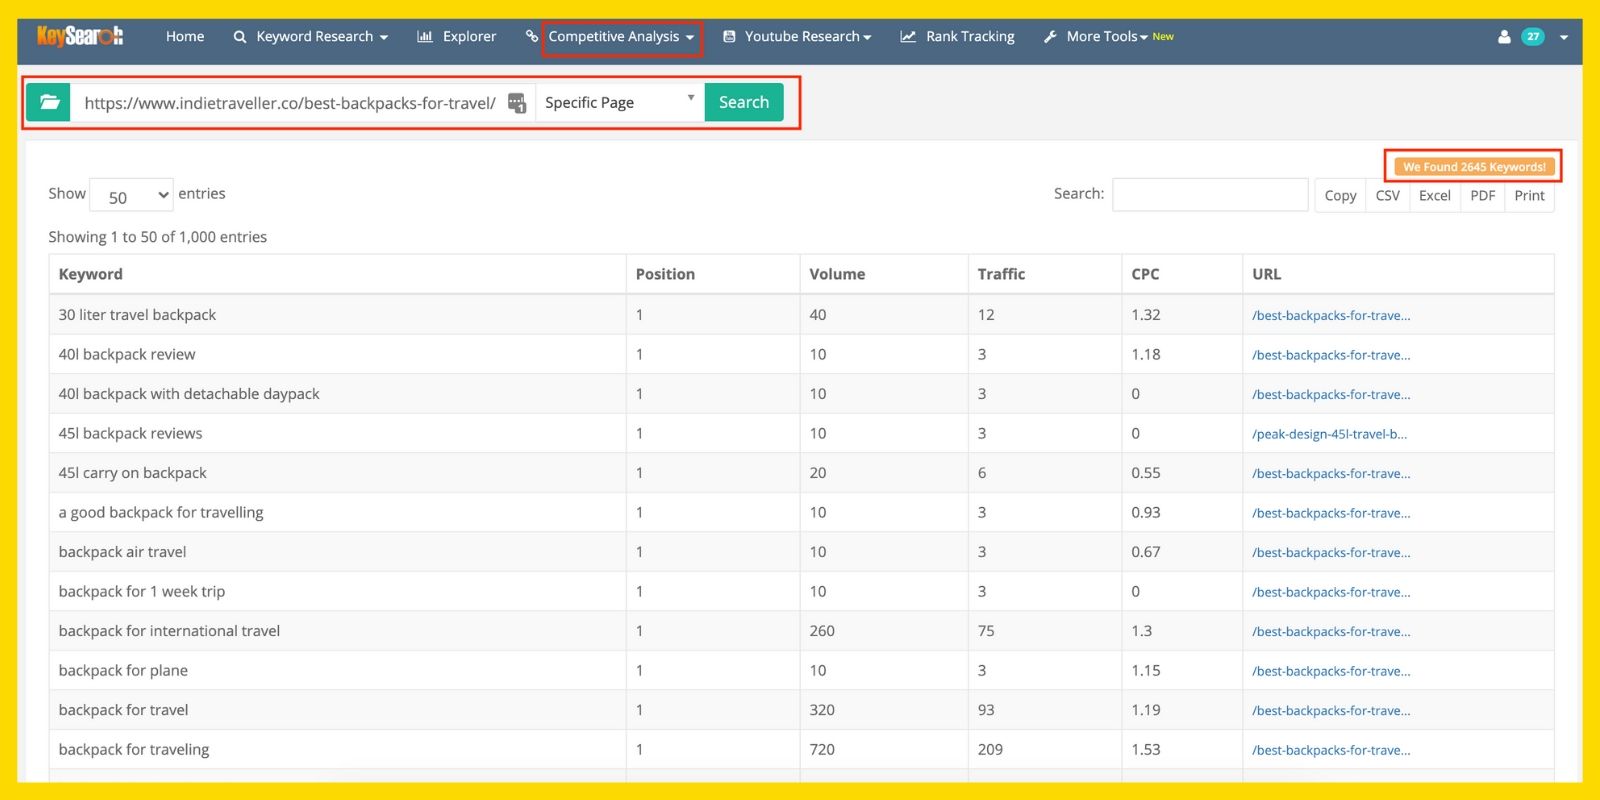The image size is (1600, 800).
Task: Click CPC value 1.32
Action: pos(1146,315)
